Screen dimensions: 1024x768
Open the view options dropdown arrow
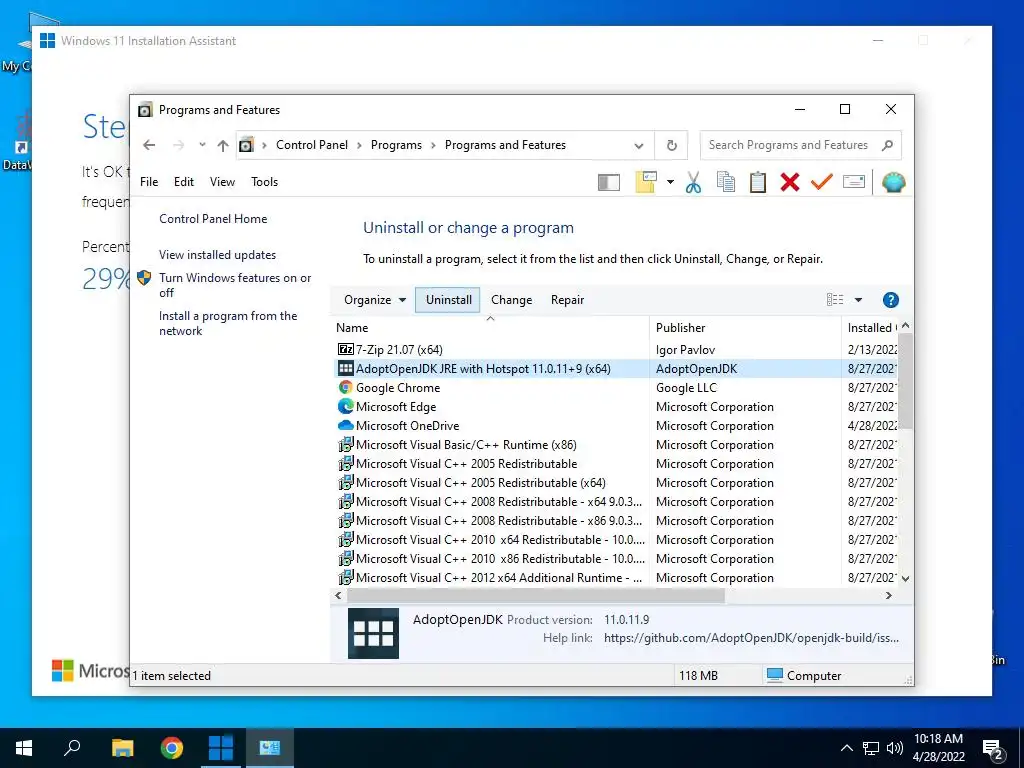[858, 300]
